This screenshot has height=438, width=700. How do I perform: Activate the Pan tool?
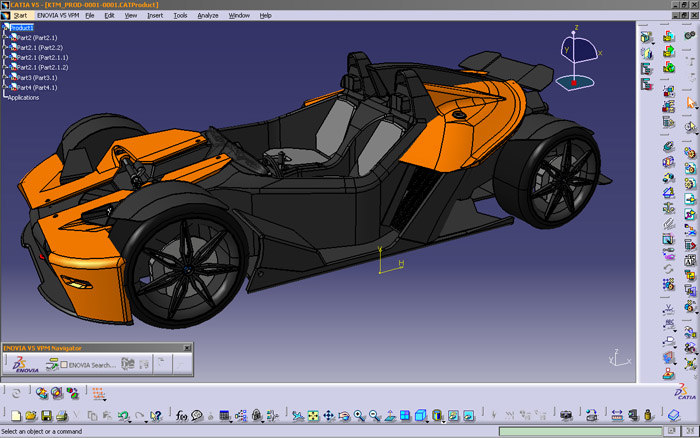point(329,416)
